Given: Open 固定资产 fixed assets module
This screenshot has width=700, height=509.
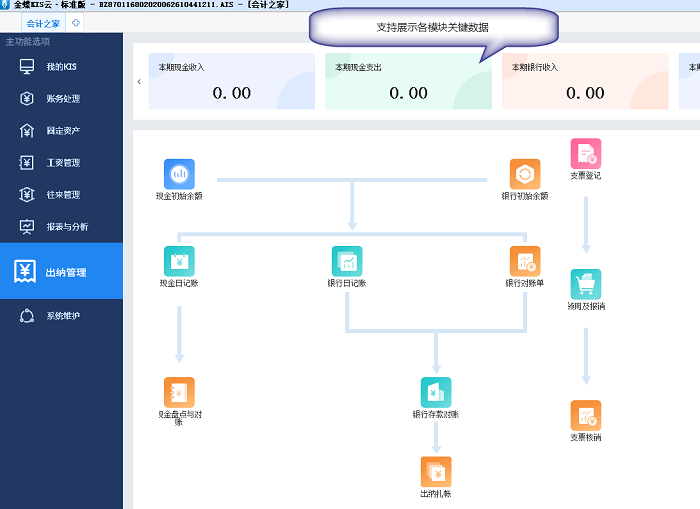Looking at the screenshot, I should pos(62,131).
